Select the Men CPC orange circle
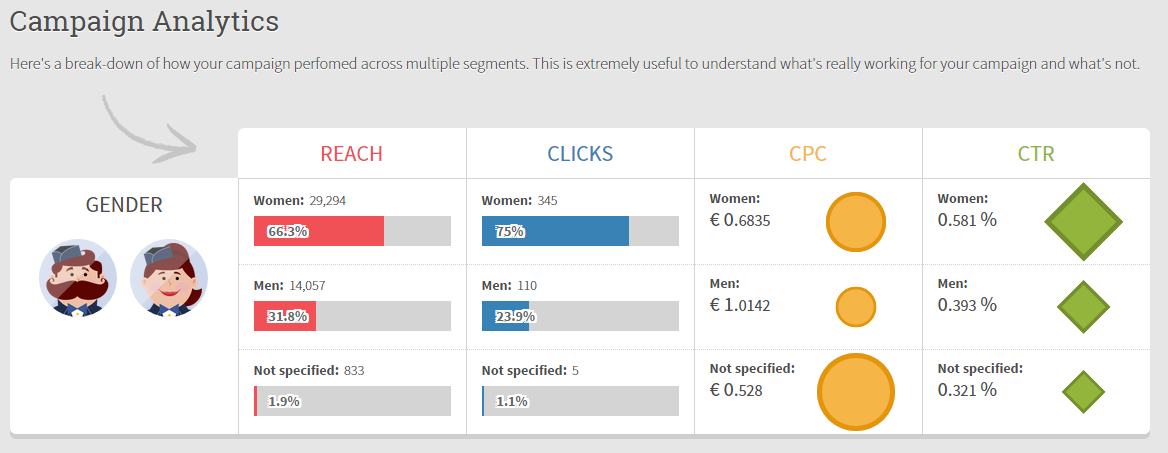 pos(856,307)
